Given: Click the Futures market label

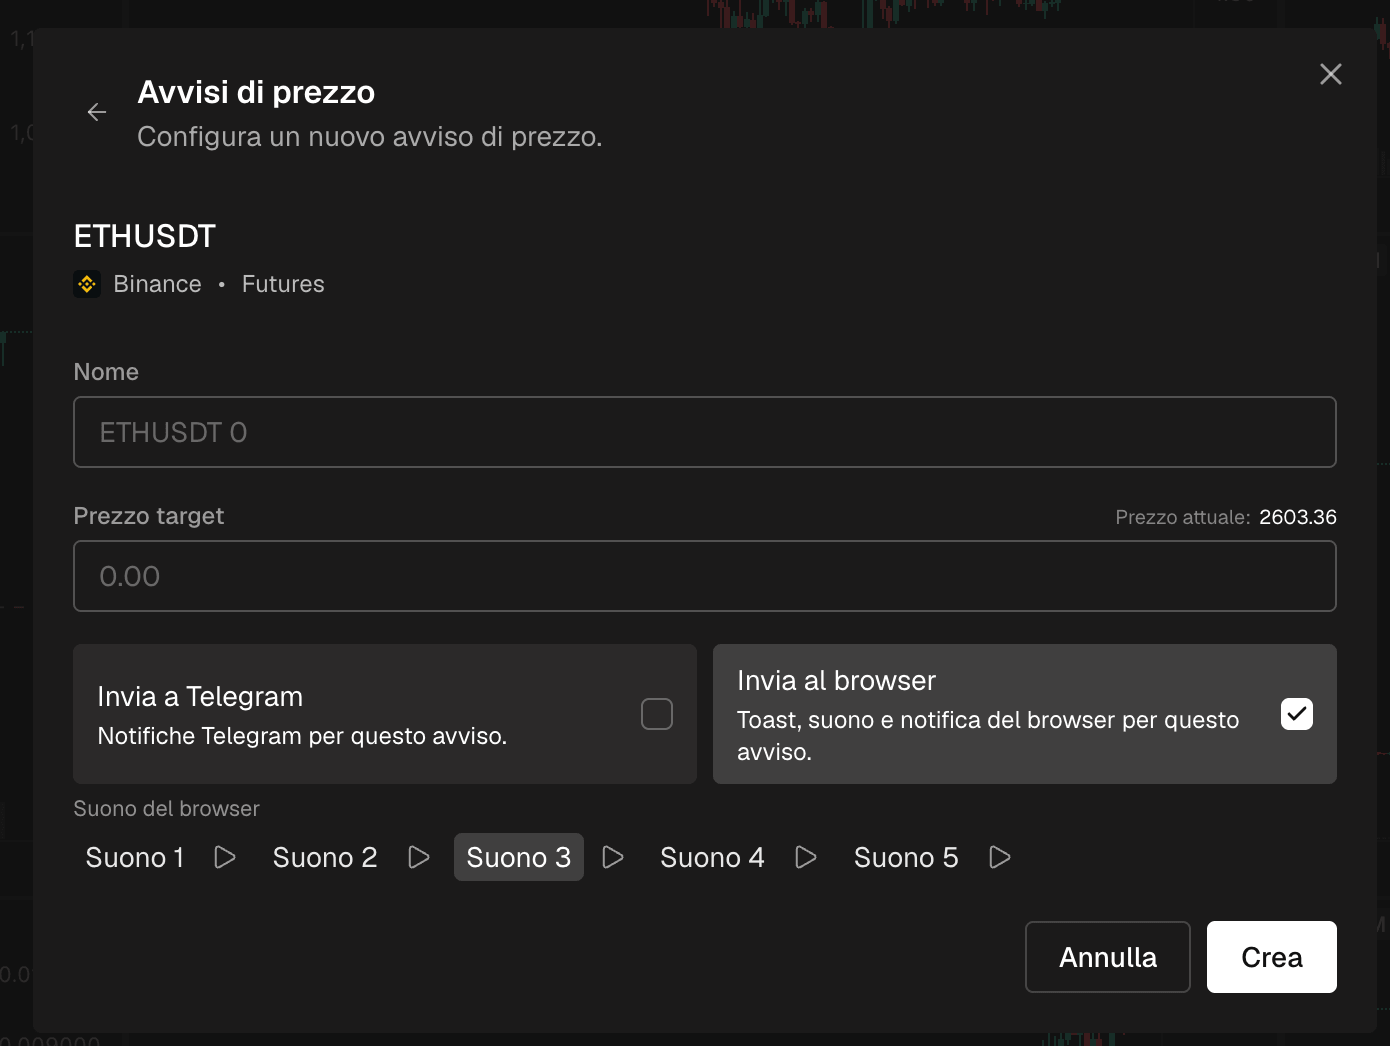Looking at the screenshot, I should click(x=283, y=284).
